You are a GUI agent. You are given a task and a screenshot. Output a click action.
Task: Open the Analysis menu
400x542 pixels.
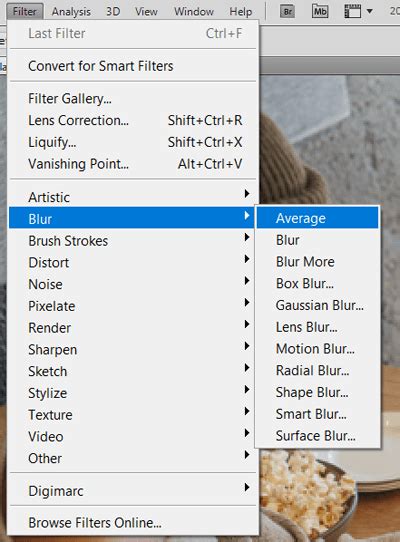click(71, 12)
